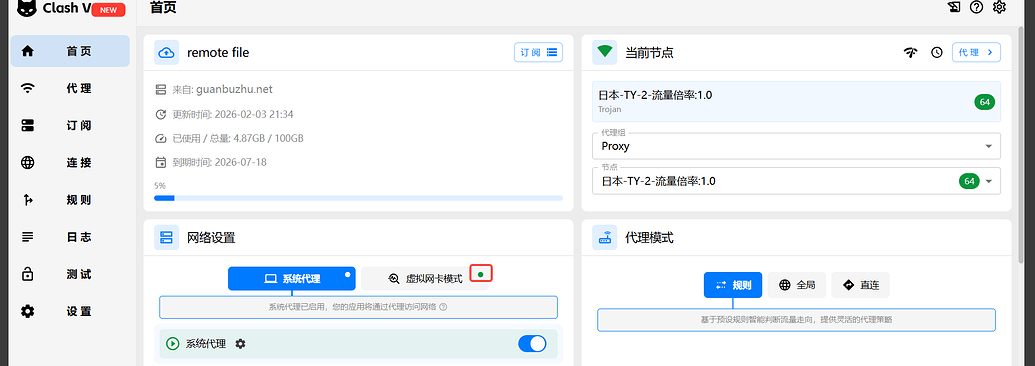This screenshot has height=366, width=1035.
Task: Click the 日本-TY-2 Trojan node card
Action: pyautogui.click(x=797, y=102)
